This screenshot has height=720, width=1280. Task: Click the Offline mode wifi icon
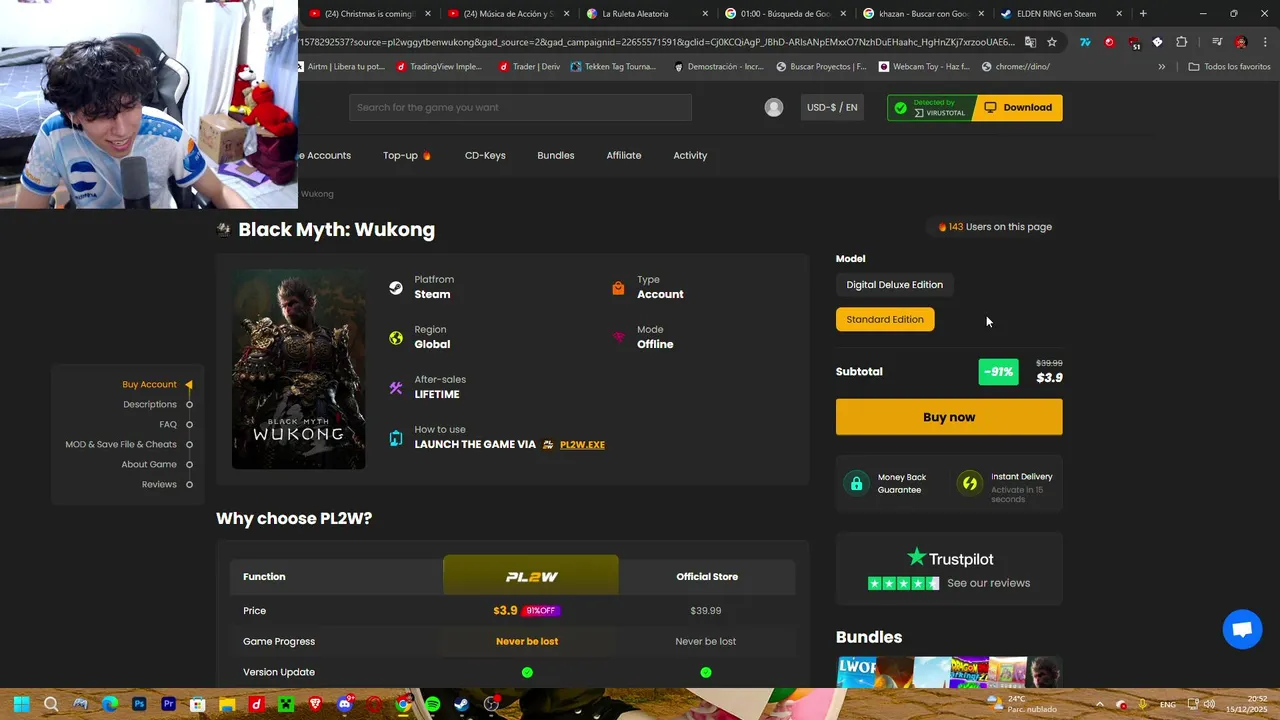[x=618, y=337]
